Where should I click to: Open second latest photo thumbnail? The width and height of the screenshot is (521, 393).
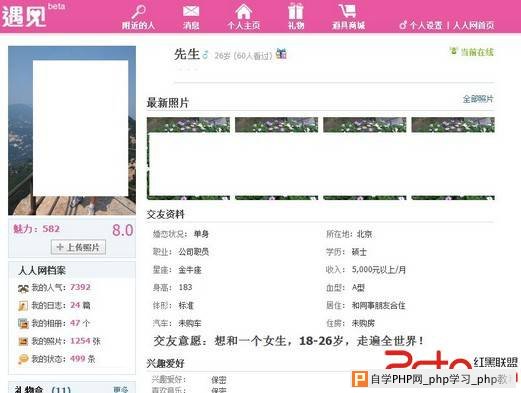277,159
